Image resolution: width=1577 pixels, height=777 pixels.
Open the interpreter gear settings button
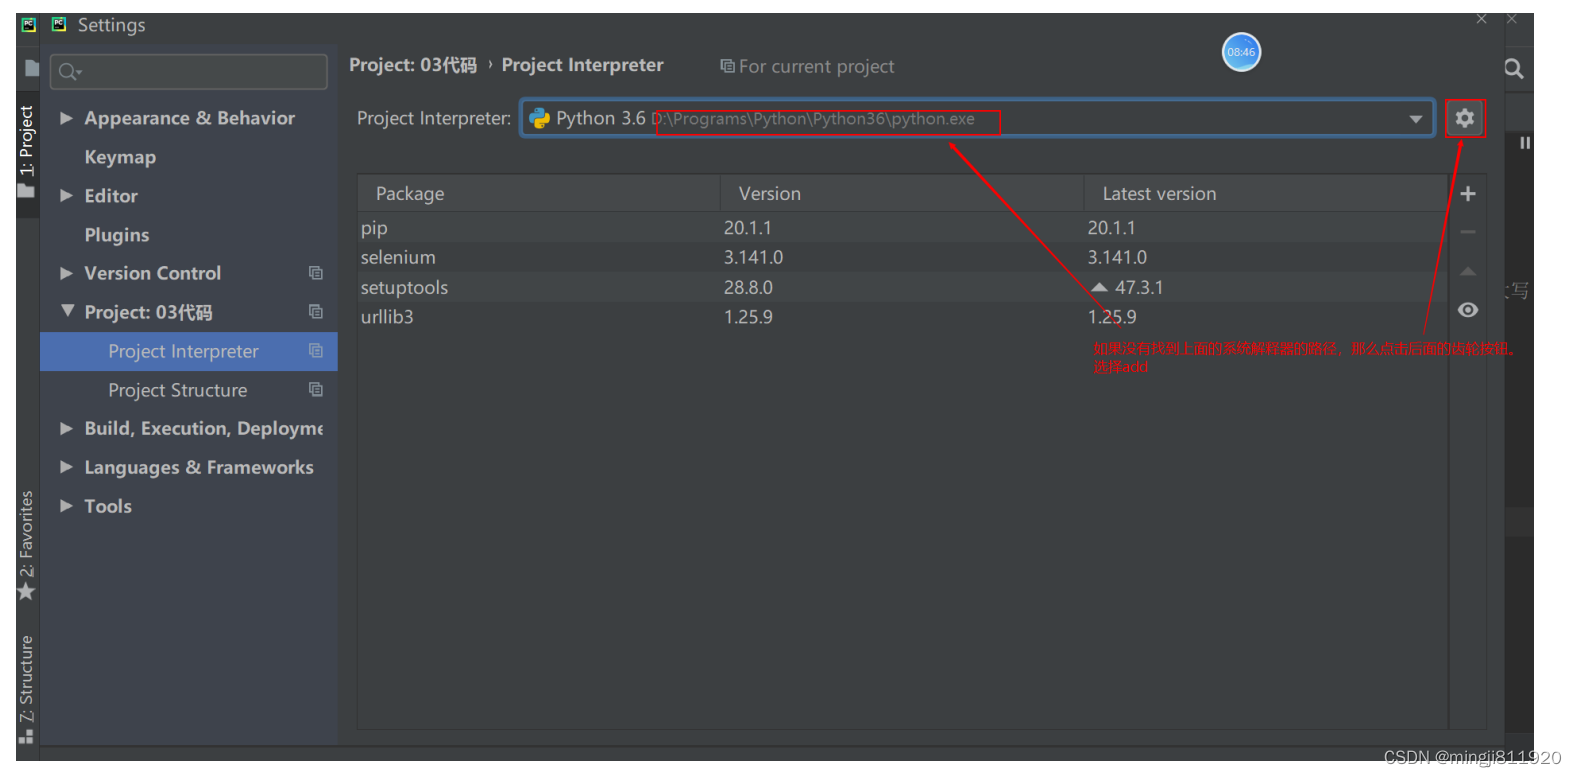click(1464, 118)
